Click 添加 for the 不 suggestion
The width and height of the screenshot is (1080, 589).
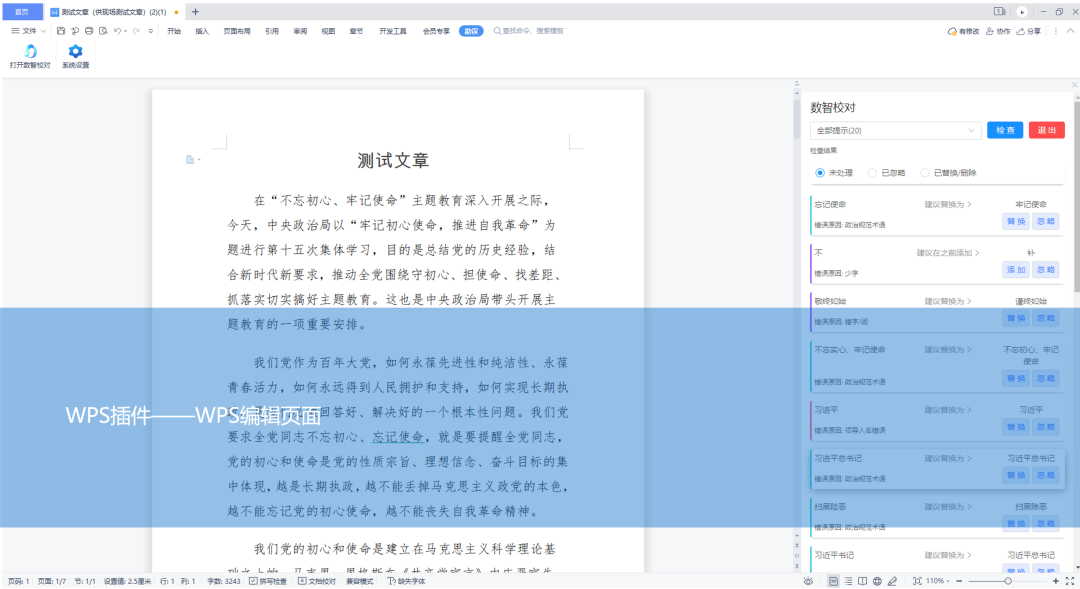point(1016,270)
